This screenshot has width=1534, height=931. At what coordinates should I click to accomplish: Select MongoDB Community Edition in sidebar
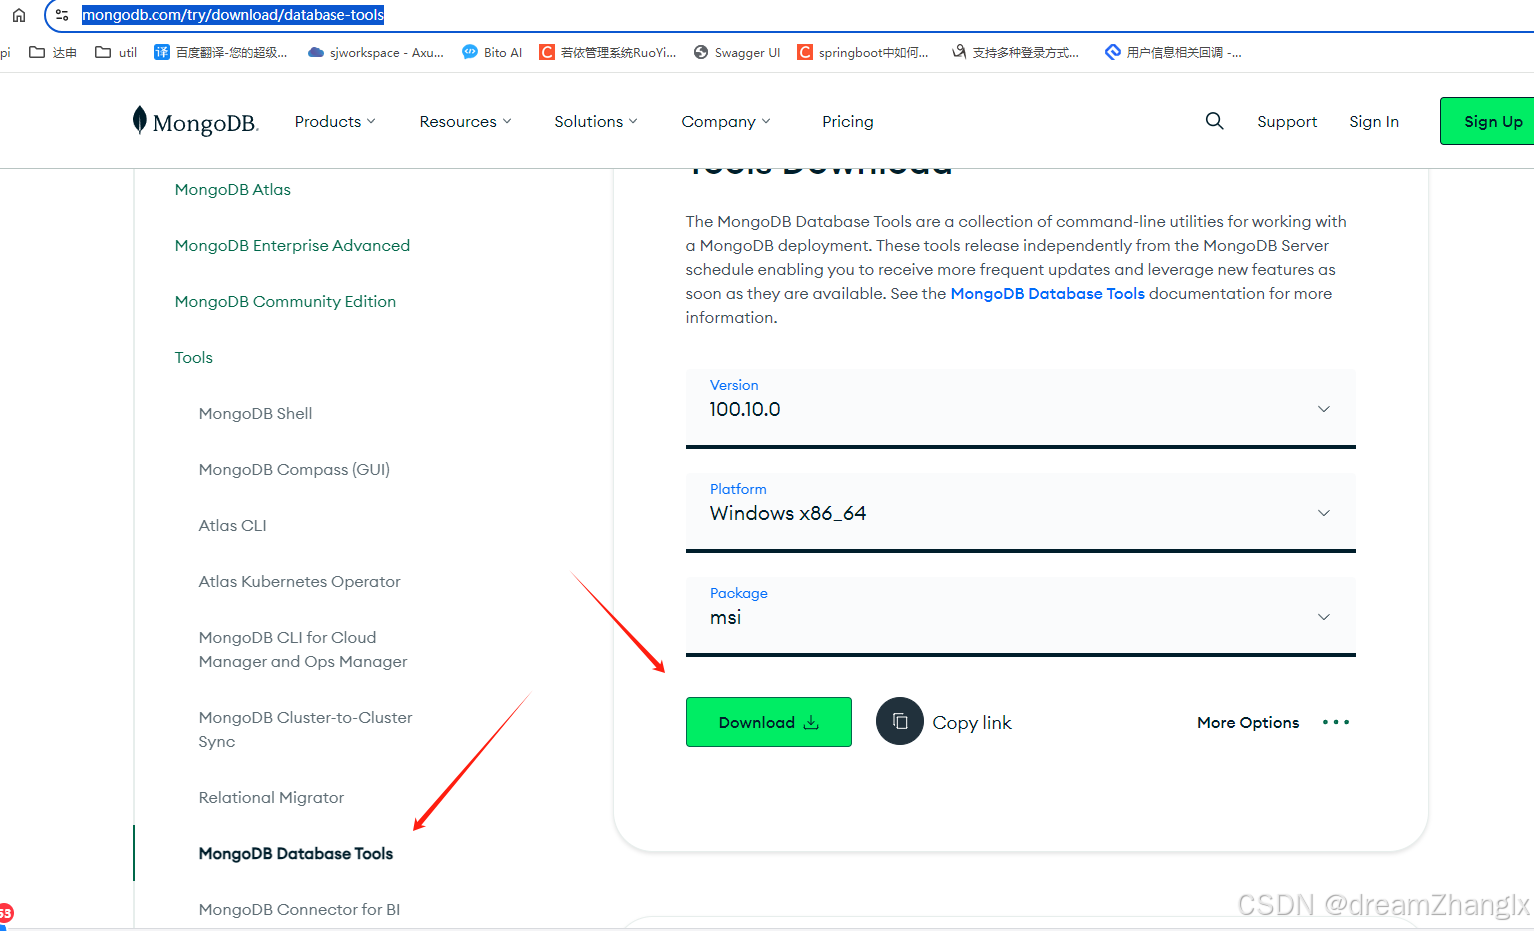pos(285,301)
